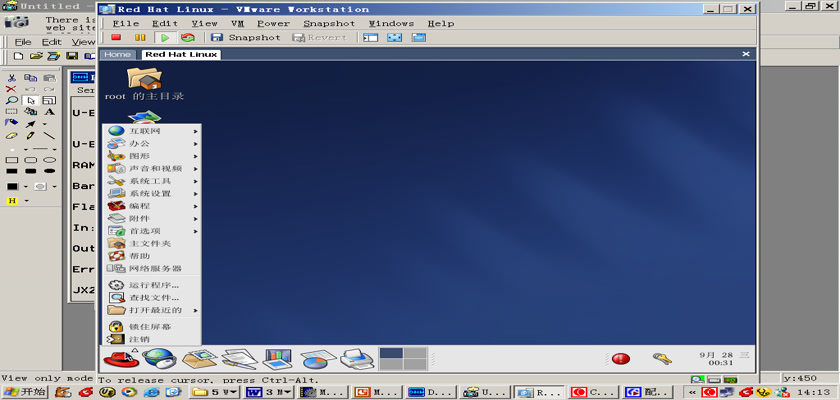840x400 pixels.
Task: Click the red alert notification icon in panel
Action: [621, 358]
